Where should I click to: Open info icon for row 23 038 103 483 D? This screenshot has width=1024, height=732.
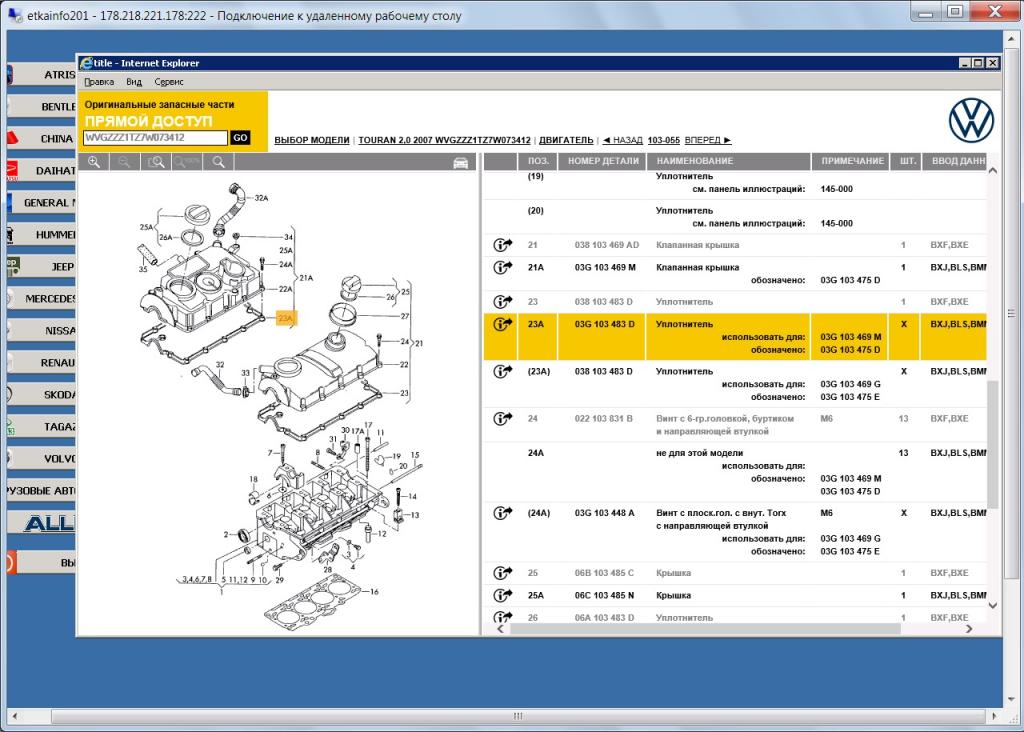(x=502, y=302)
